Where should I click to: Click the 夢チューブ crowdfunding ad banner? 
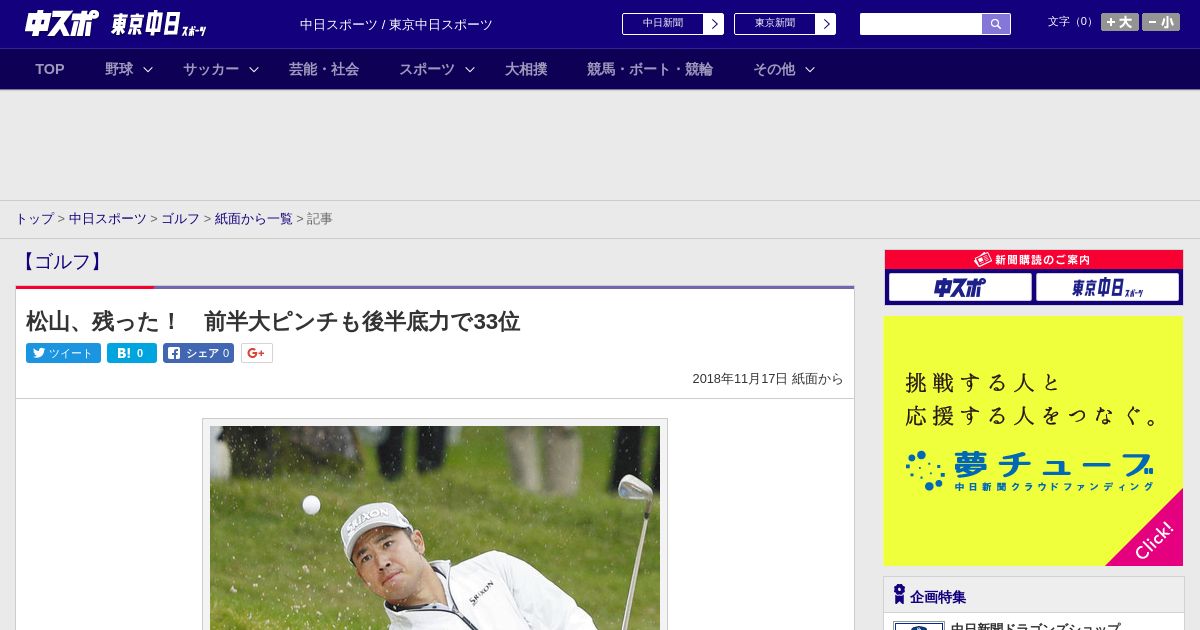[x=1033, y=441]
